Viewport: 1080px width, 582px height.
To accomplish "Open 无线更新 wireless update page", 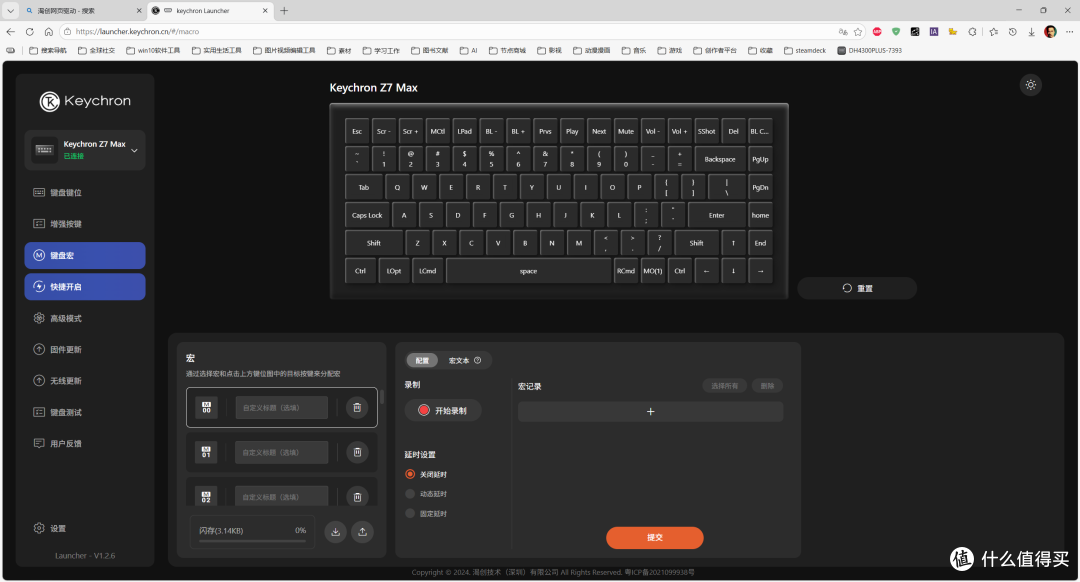I will [85, 381].
